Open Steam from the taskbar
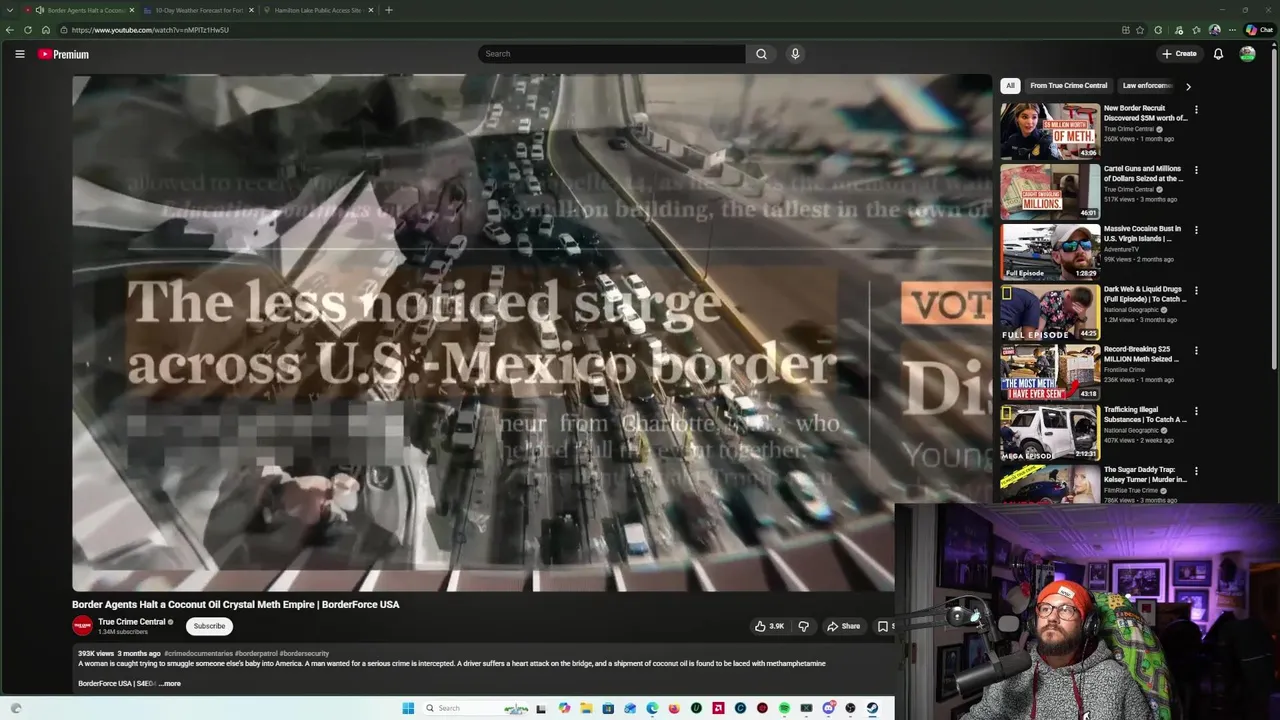The width and height of the screenshot is (1280, 720). click(872, 708)
